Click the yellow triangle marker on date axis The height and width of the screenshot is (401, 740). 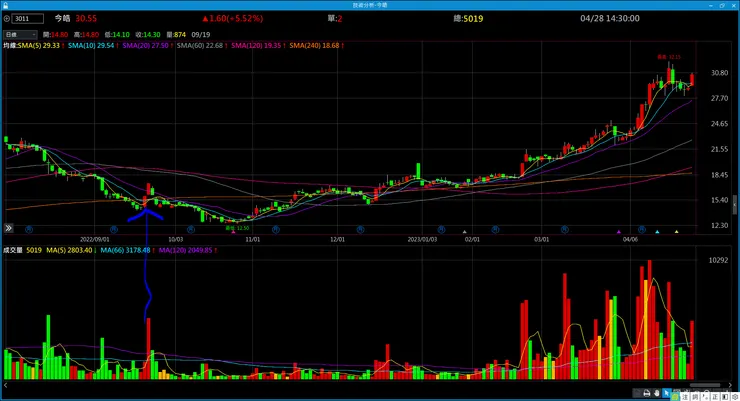(x=676, y=232)
